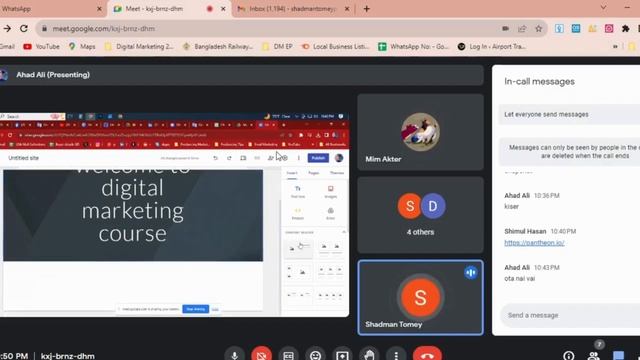
Task: Open meeting details info icon
Action: [569, 356]
